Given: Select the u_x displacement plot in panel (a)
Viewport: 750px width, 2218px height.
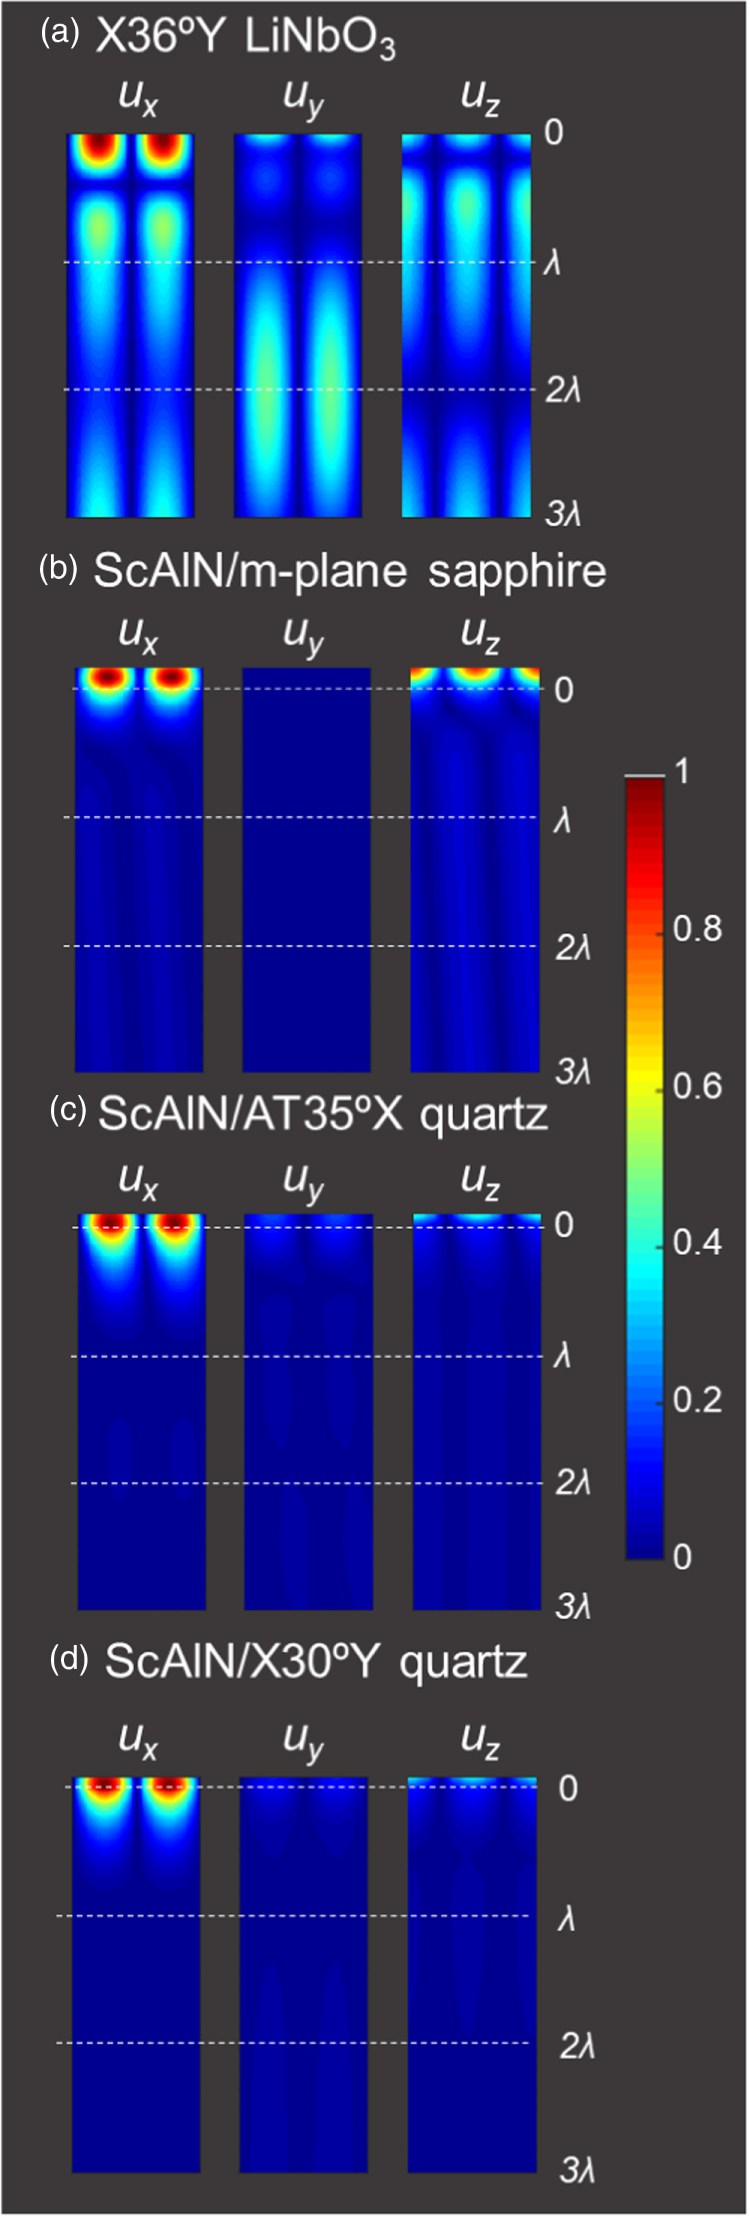Looking at the screenshot, I should point(130,325).
